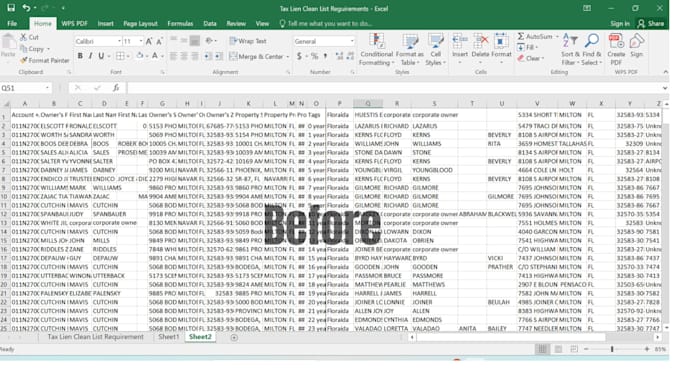Click the Percent Style icon
Viewport: 680px width, 383px height.
[314, 56]
